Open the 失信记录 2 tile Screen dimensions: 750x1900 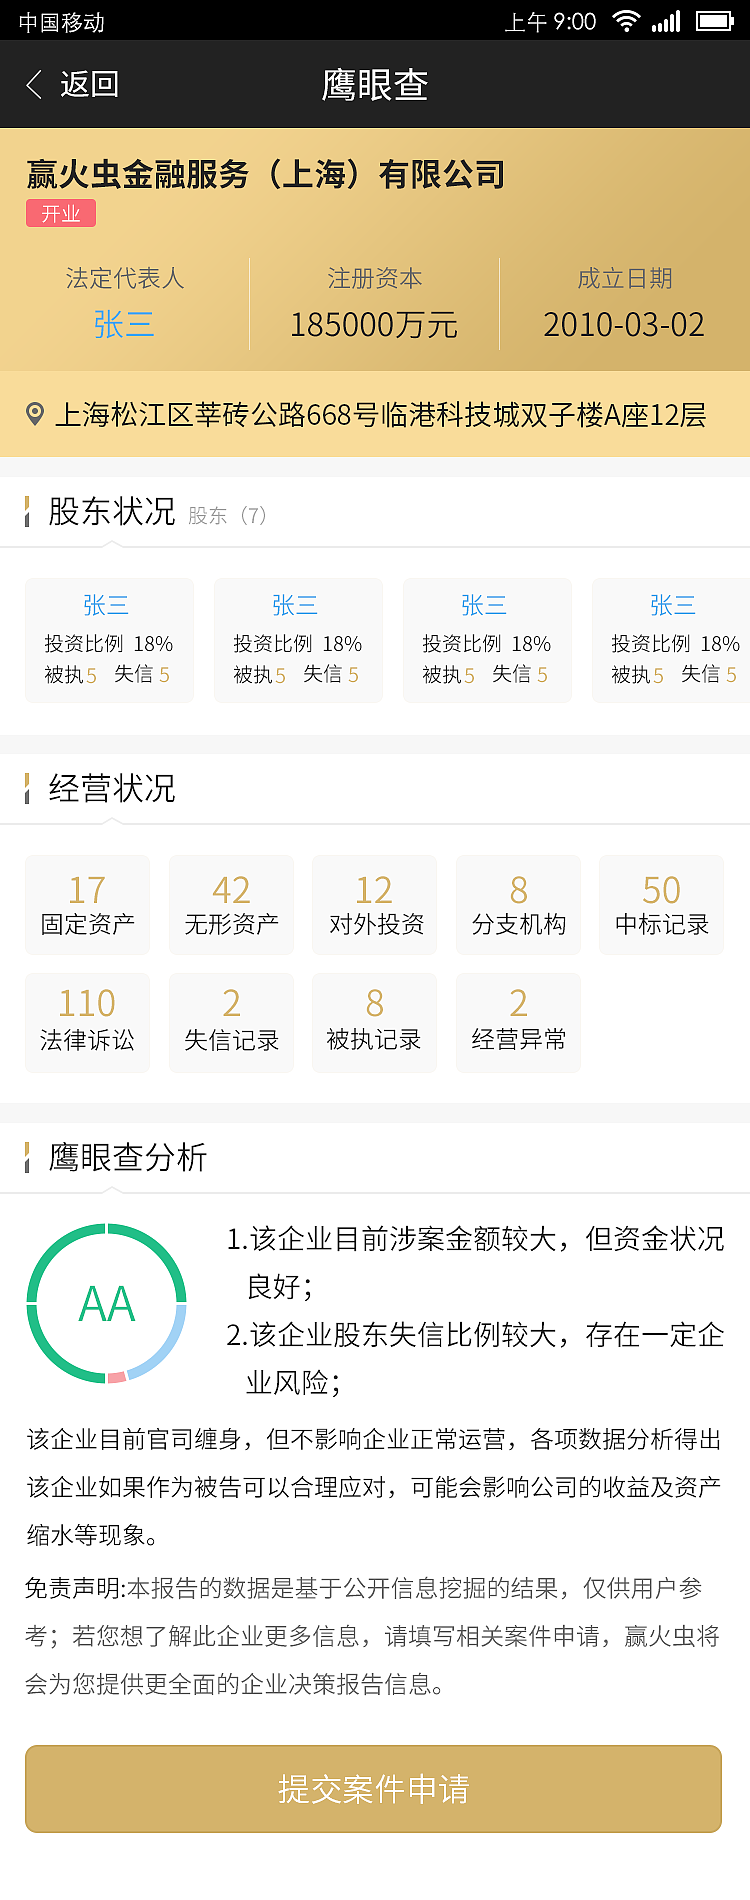pyautogui.click(x=231, y=1023)
